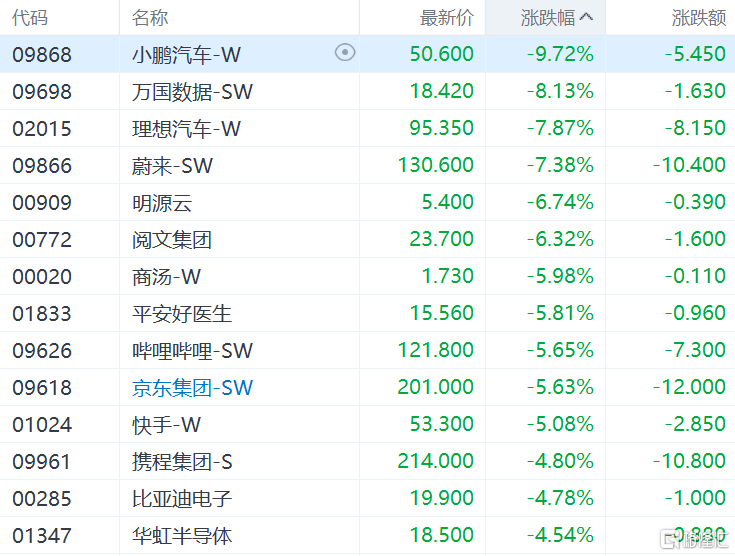
Task: Select the 华虹半导体 name
Action: tap(182, 536)
